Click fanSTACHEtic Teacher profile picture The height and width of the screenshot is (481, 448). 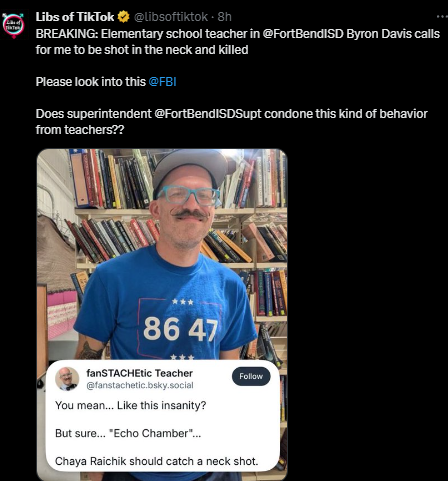[67, 379]
